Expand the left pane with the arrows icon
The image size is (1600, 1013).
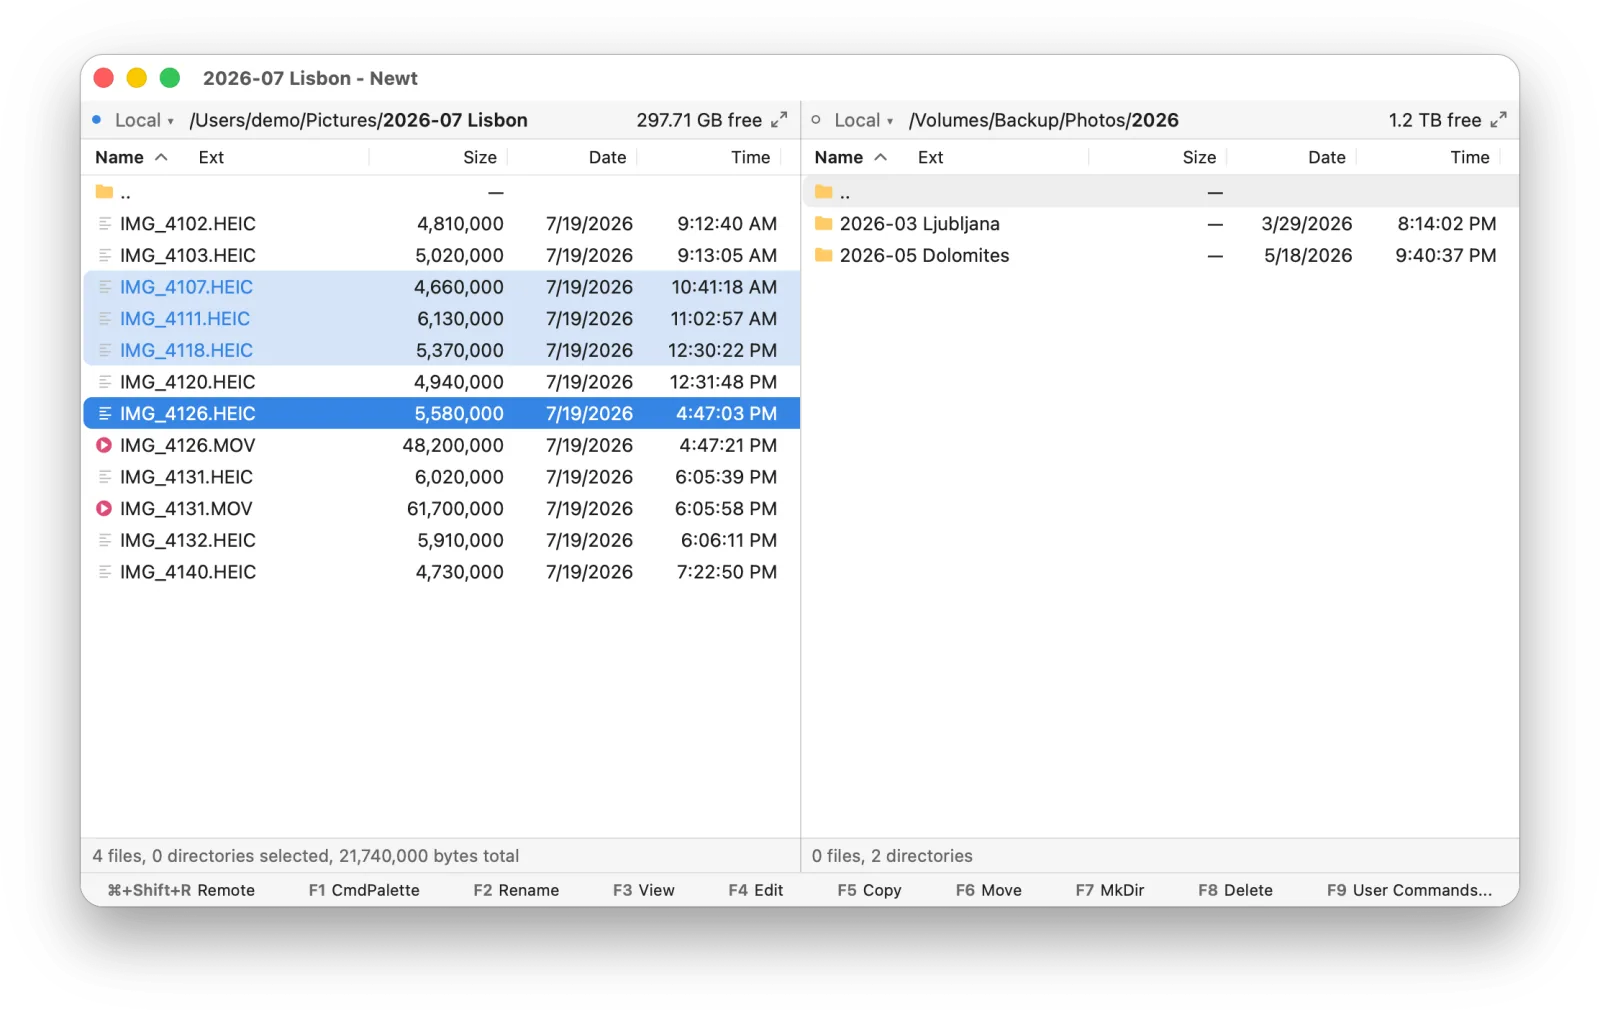click(x=779, y=120)
